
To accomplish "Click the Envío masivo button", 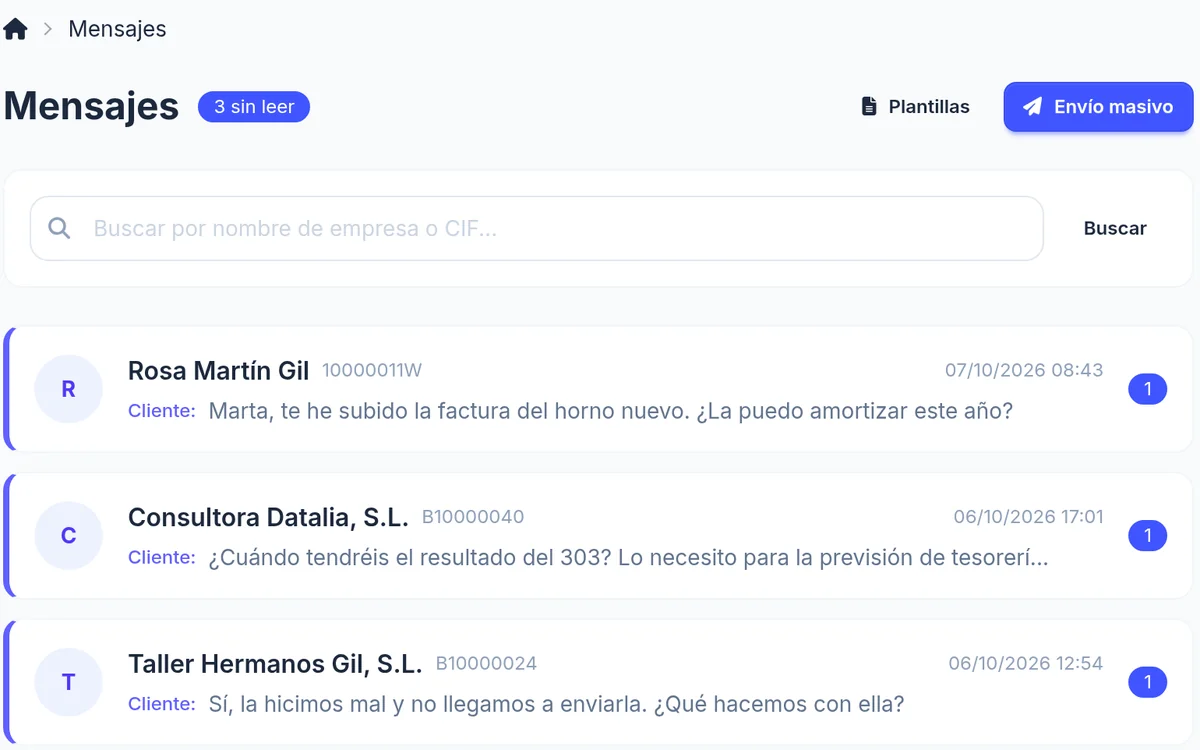I will point(1098,107).
